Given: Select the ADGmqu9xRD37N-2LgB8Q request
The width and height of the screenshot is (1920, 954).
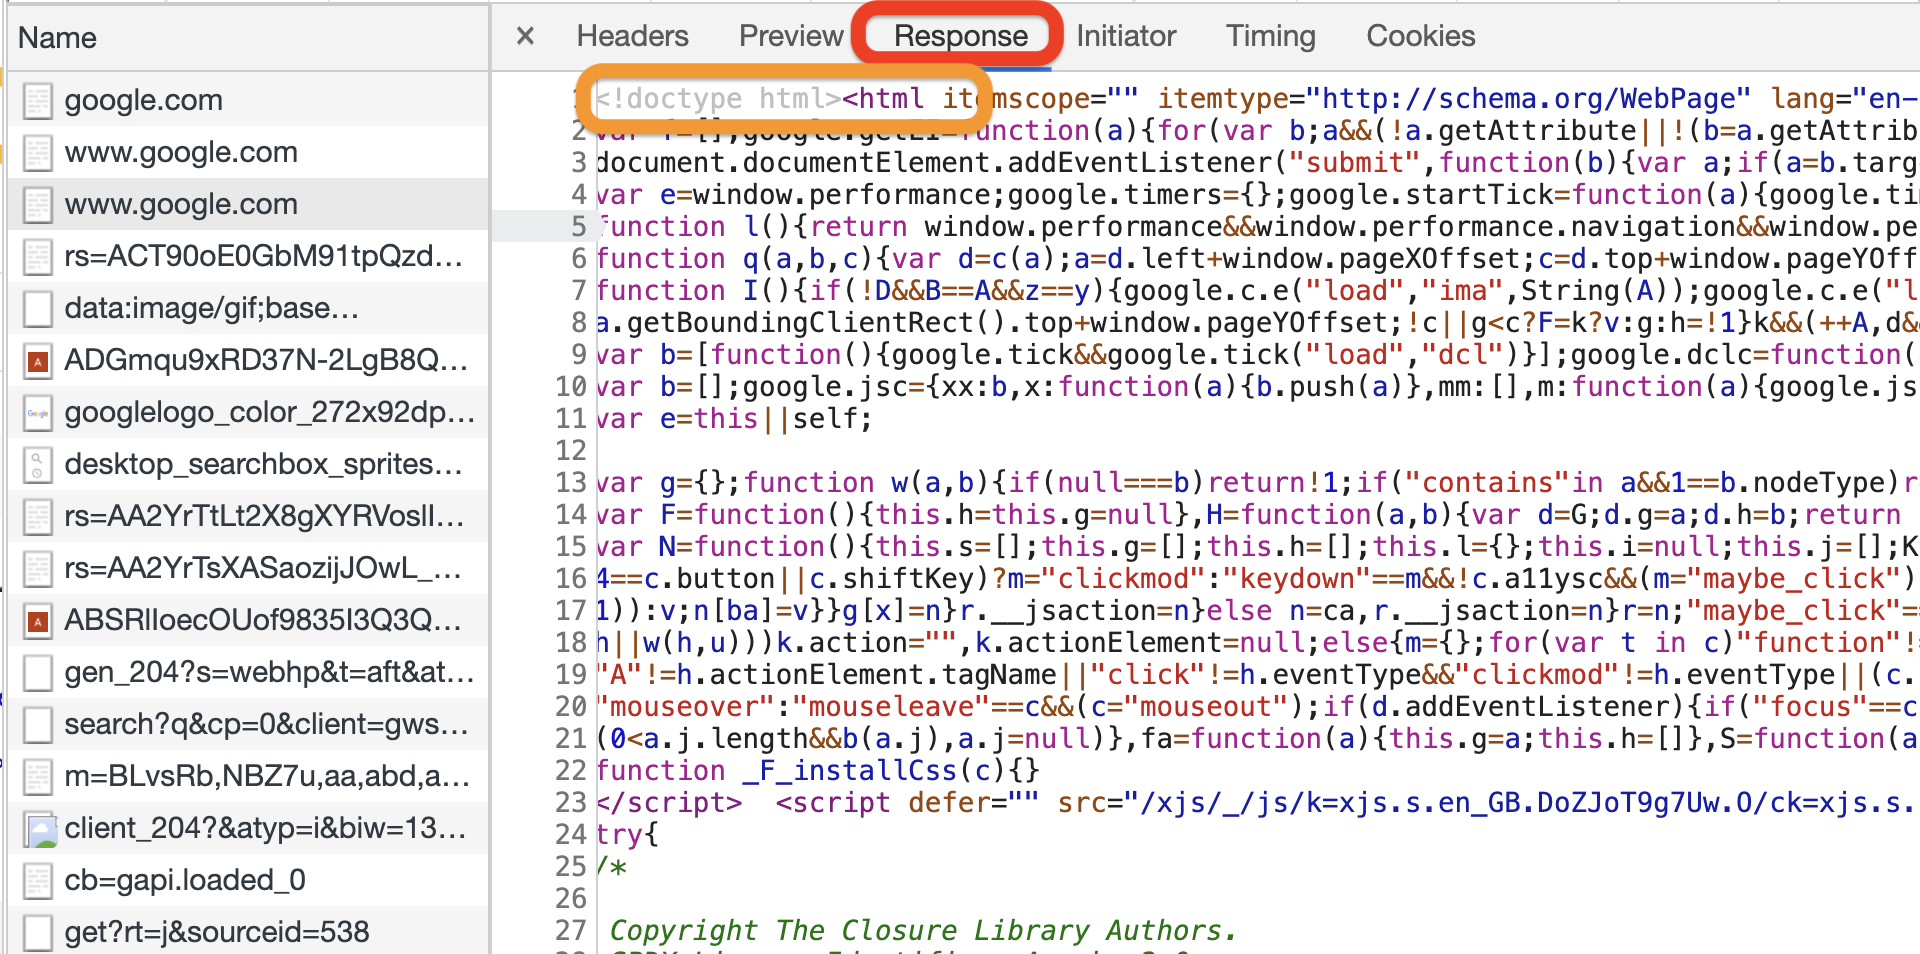Looking at the screenshot, I should coord(248,360).
